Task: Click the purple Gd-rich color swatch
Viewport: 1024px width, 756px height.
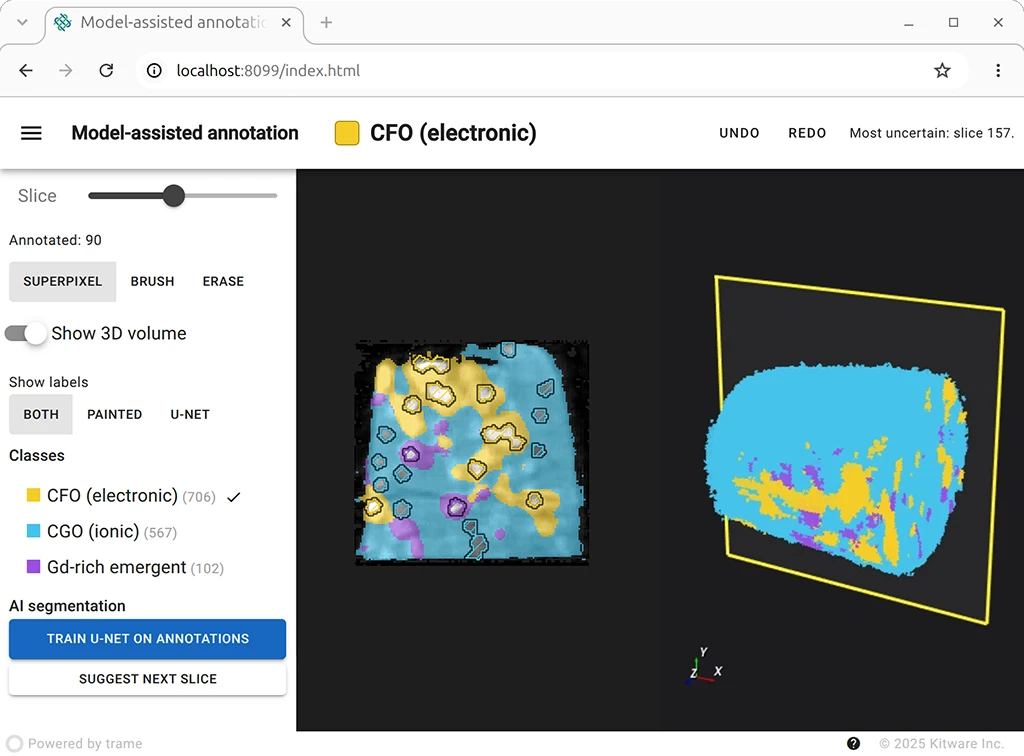Action: pos(33,566)
